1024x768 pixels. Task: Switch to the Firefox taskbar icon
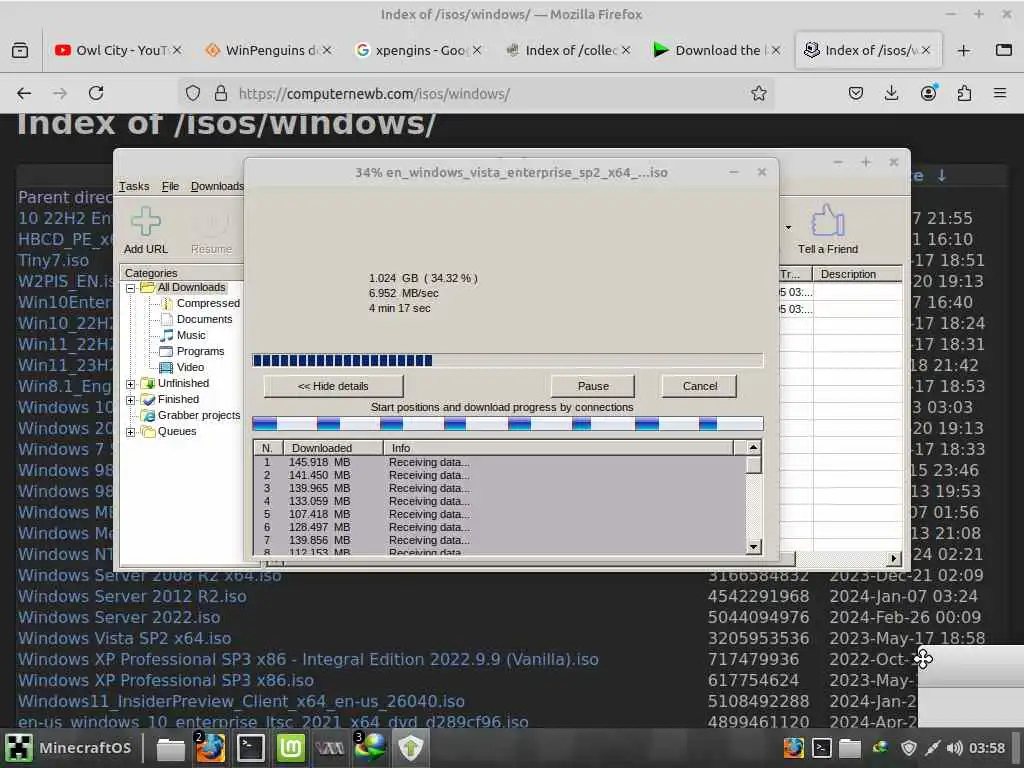(x=210, y=748)
